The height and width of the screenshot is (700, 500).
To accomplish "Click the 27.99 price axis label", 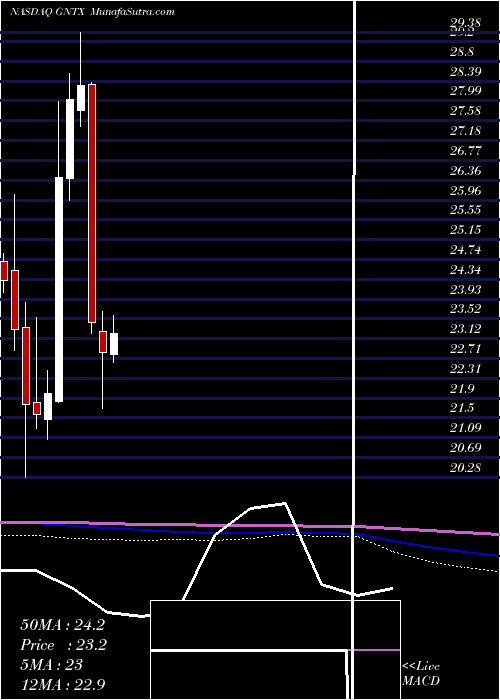I will click(466, 91).
